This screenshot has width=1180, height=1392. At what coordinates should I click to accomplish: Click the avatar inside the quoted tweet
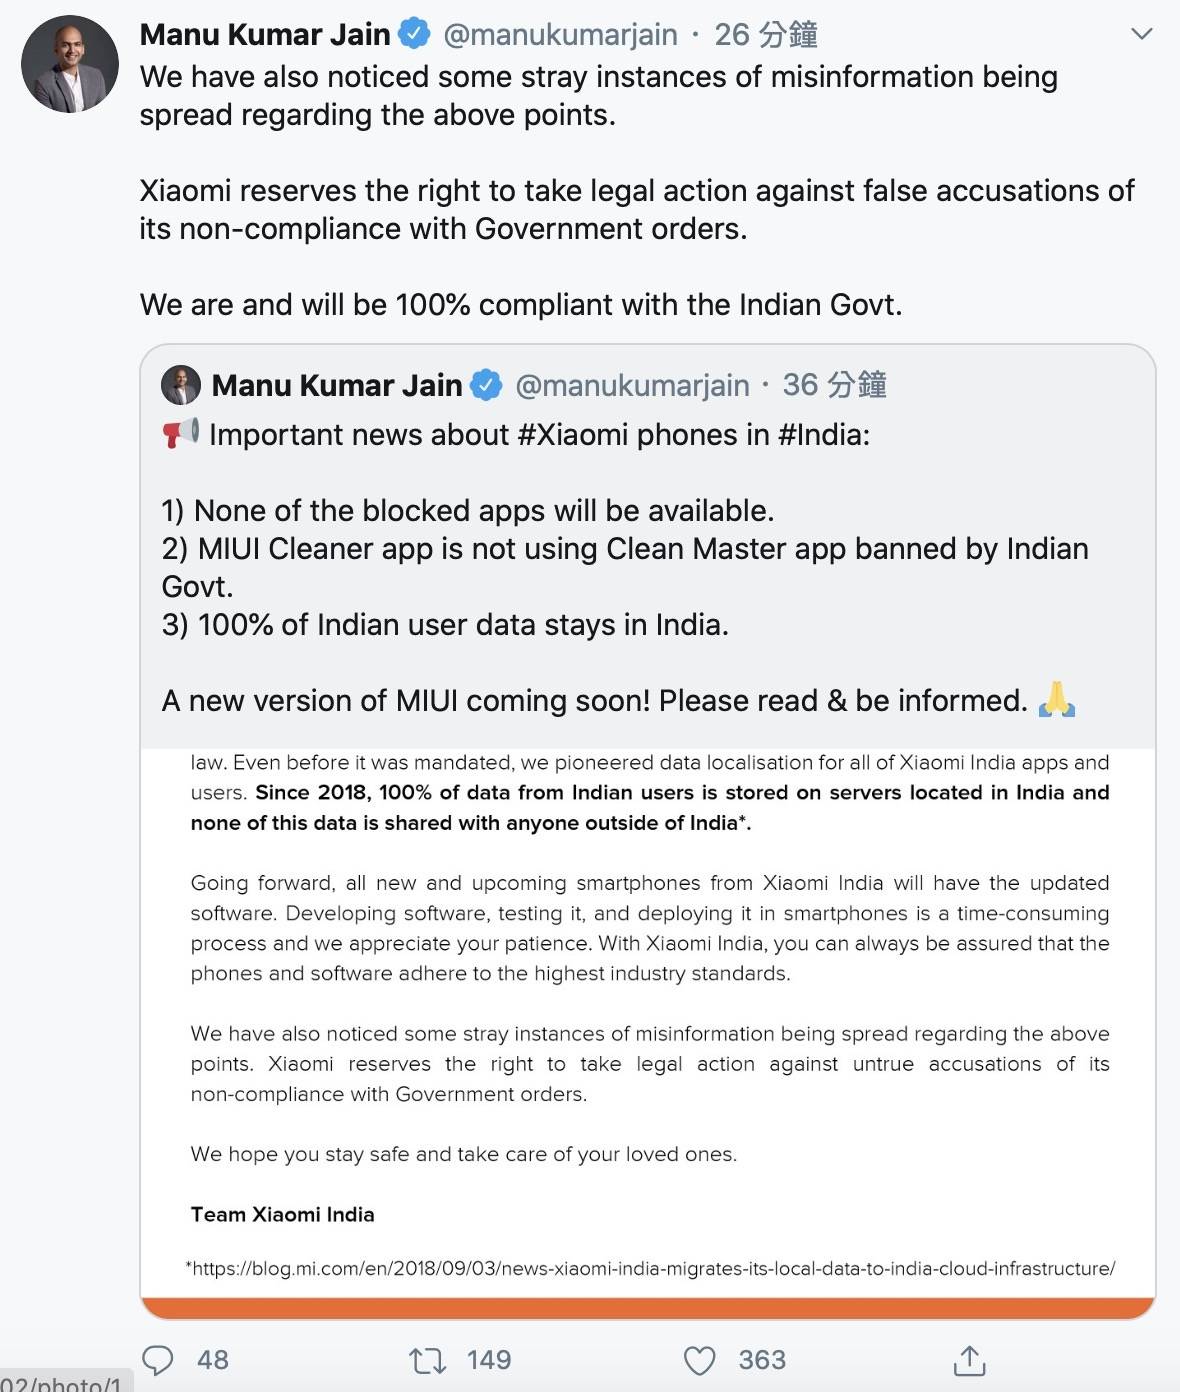pyautogui.click(x=179, y=385)
